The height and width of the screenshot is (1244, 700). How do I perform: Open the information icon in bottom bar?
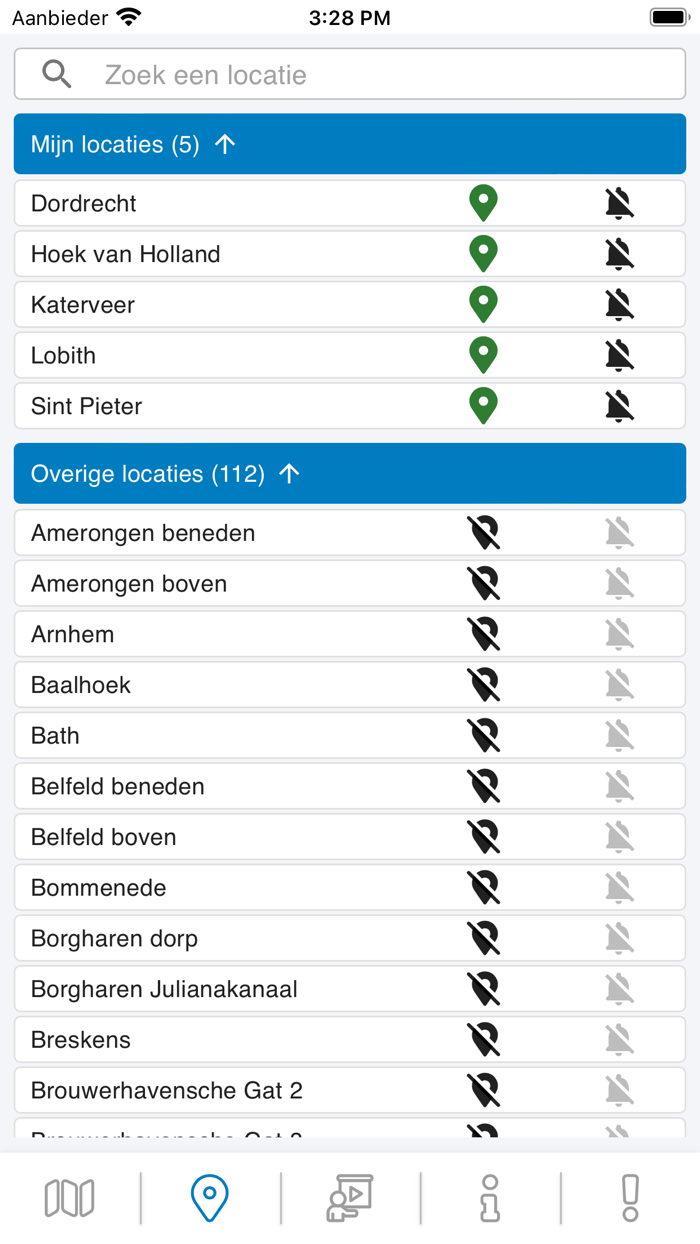489,1196
